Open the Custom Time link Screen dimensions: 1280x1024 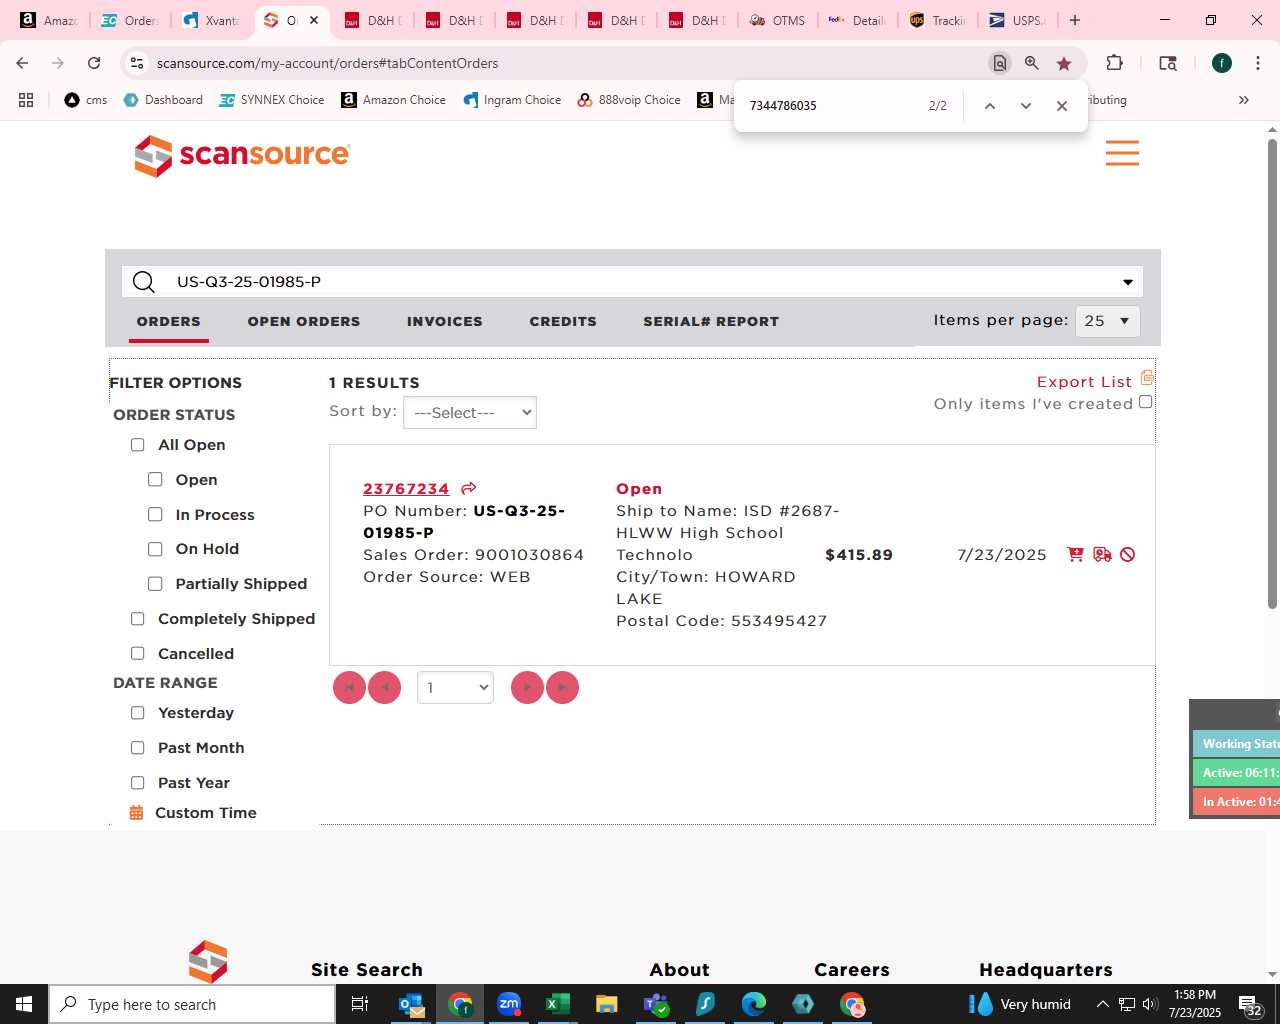click(206, 813)
